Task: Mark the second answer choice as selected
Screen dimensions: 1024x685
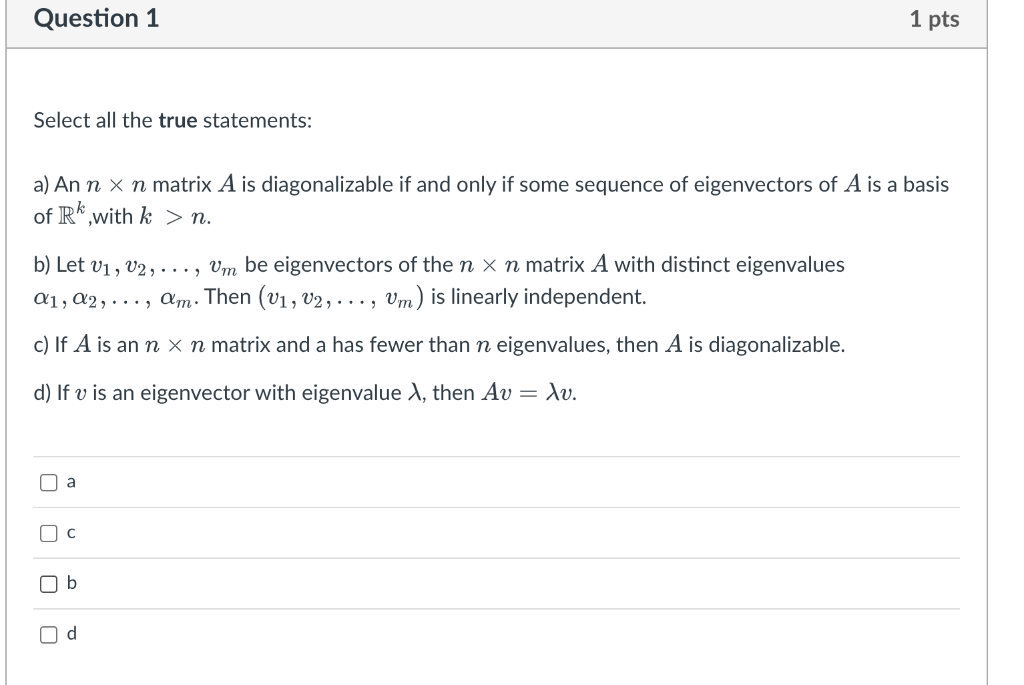Action: coord(46,532)
